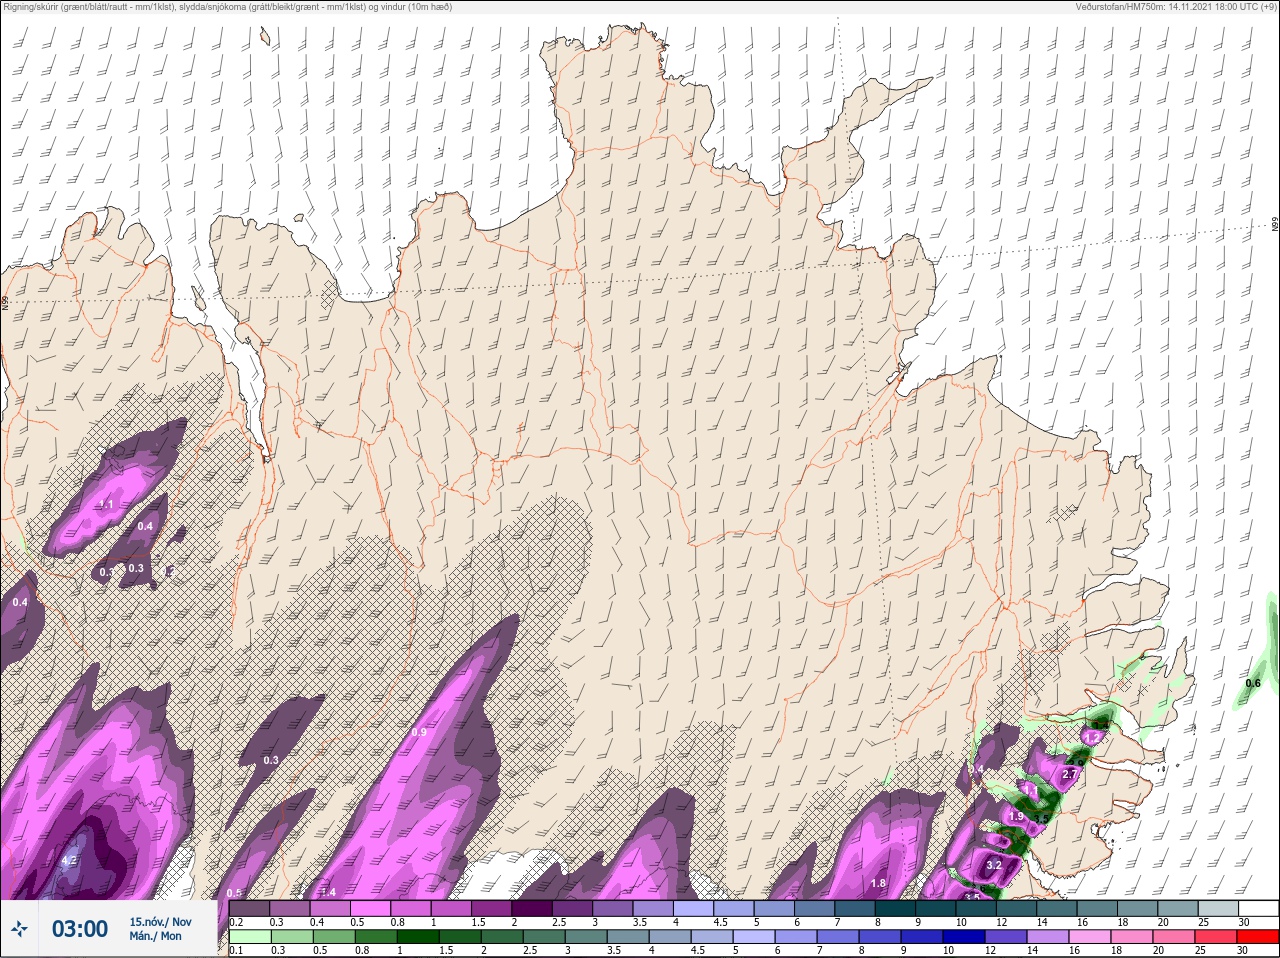Select the top legend pink swatch between 0.5 and 0.8
Screen dimensions: 1280x958
372,909
